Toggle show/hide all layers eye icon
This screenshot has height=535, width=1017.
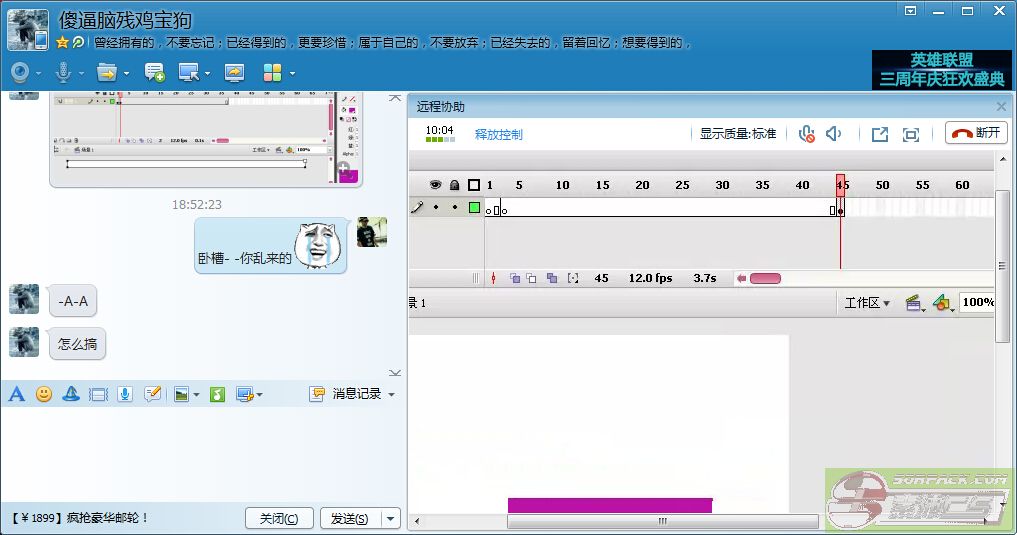tap(436, 185)
